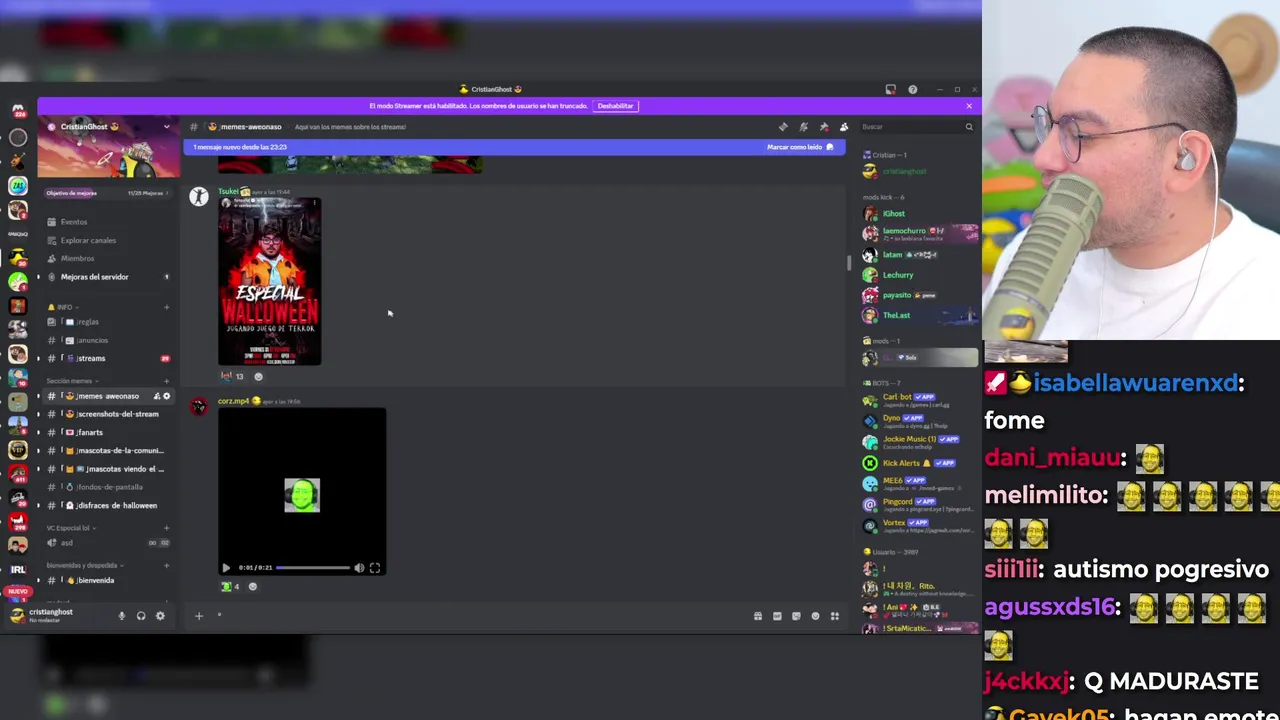Toggle headphone deafen in user panel
The height and width of the screenshot is (720, 1280).
click(141, 616)
